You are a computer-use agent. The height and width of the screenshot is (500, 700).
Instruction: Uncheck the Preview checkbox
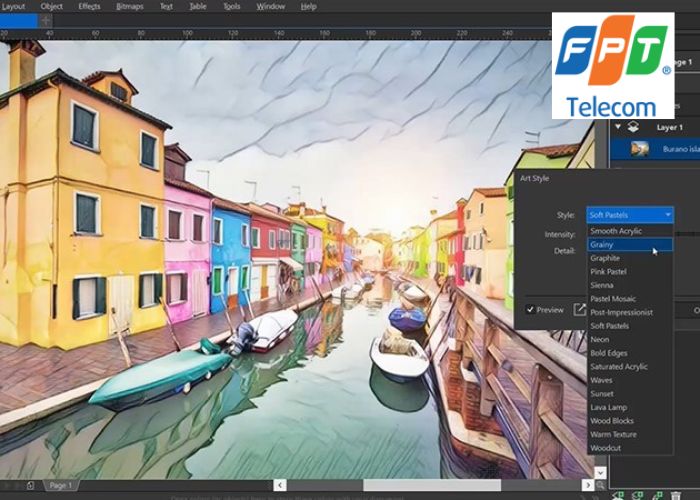point(530,310)
